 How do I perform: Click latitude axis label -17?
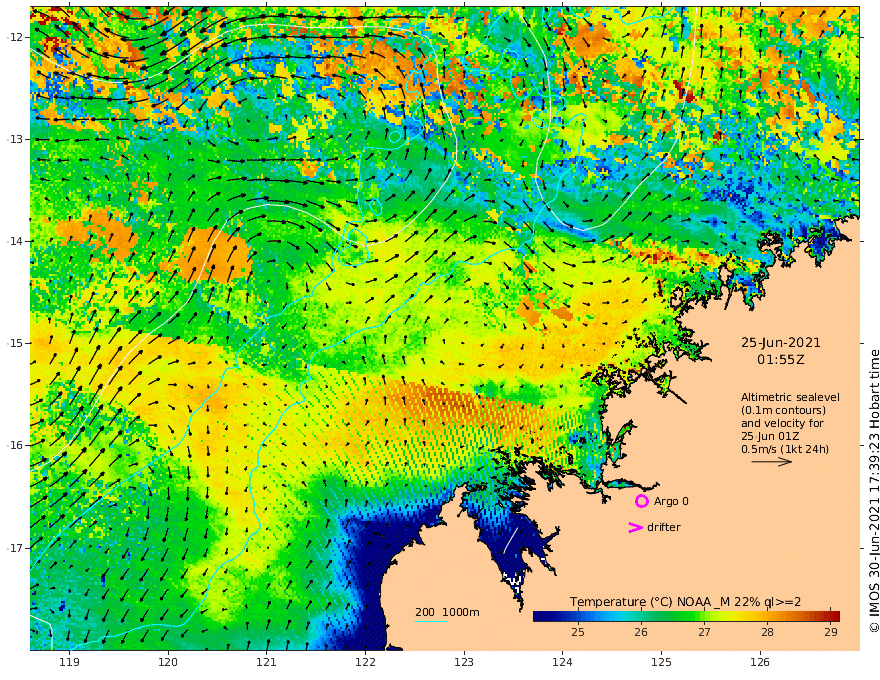coord(14,548)
